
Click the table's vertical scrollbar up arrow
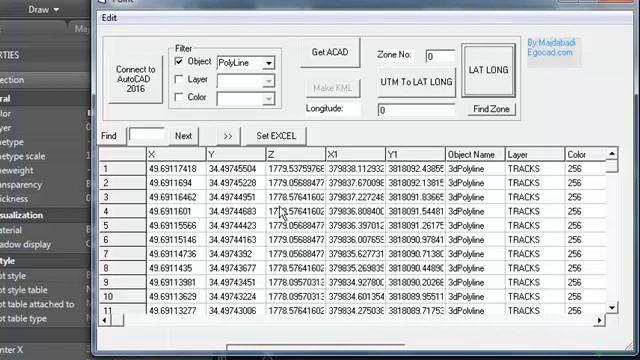coord(612,153)
